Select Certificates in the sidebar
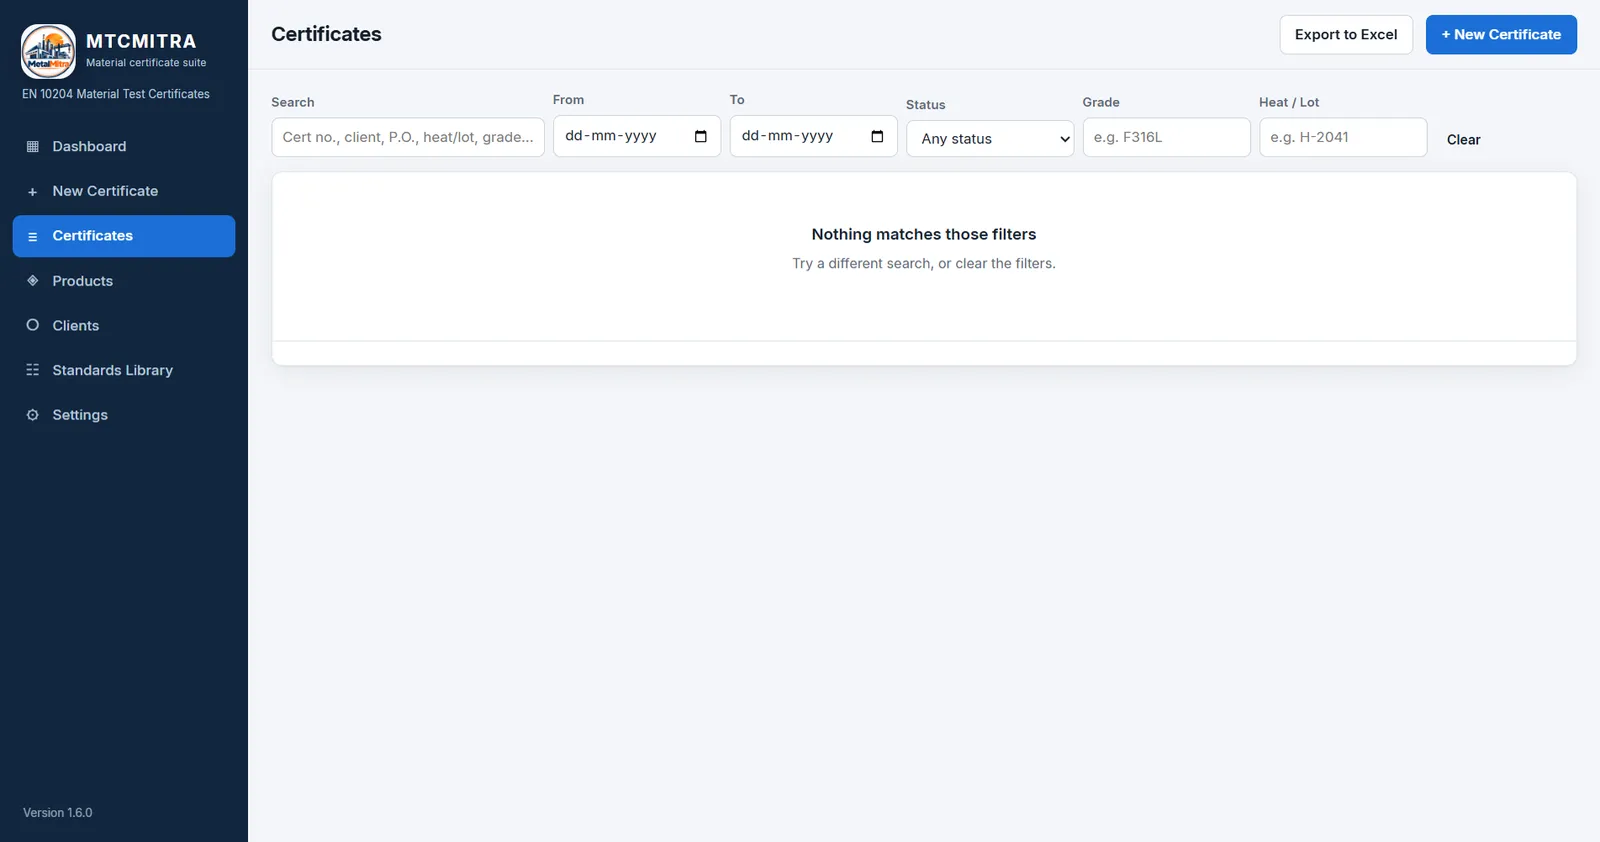Viewport: 1600px width, 842px height. (124, 236)
